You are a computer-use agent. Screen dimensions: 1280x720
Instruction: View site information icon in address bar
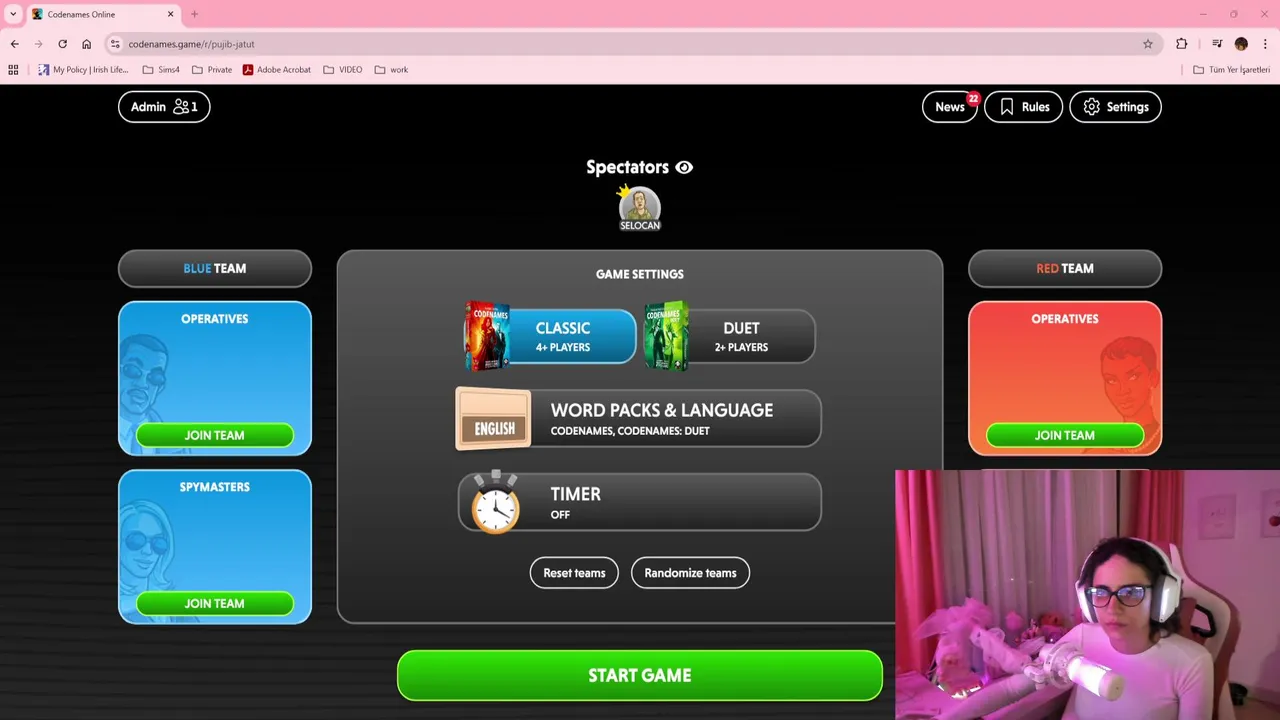tap(115, 44)
